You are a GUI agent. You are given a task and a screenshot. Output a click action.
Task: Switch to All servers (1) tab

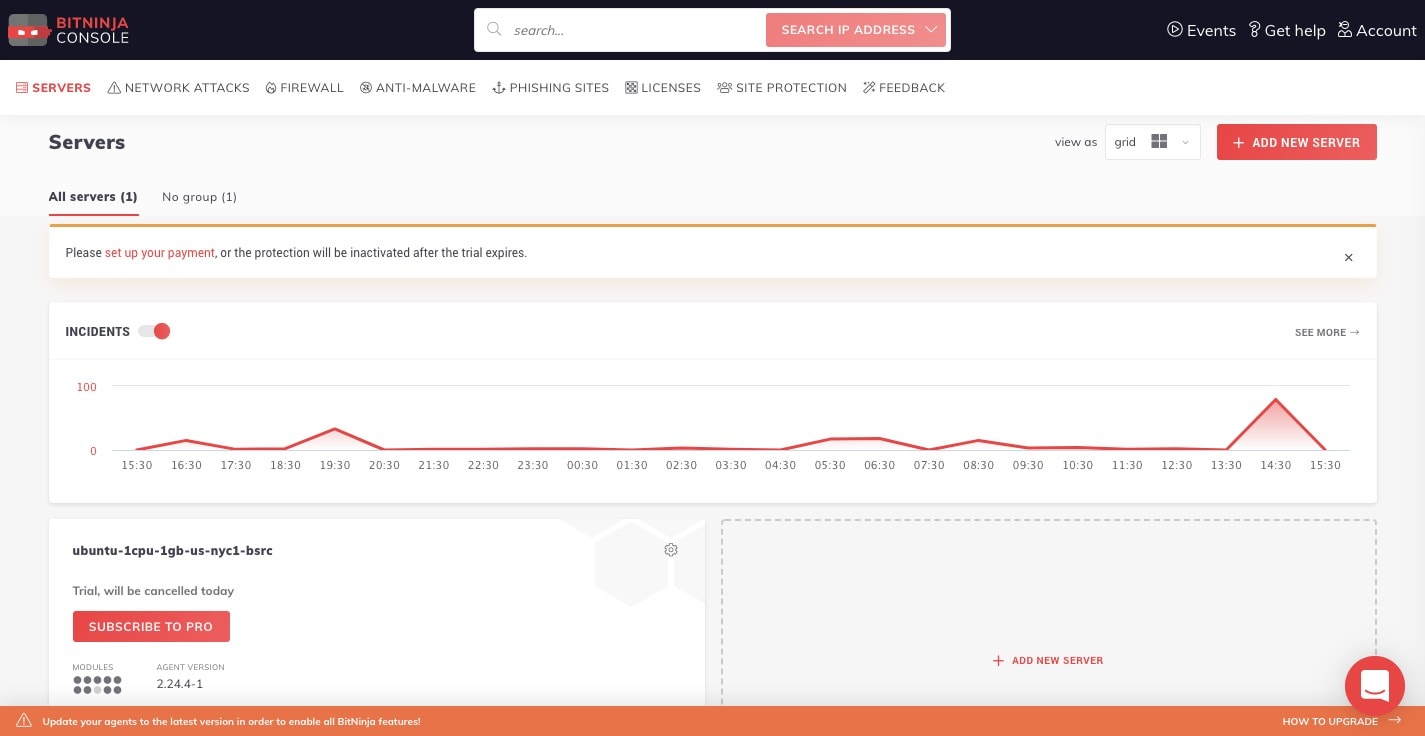coord(93,197)
